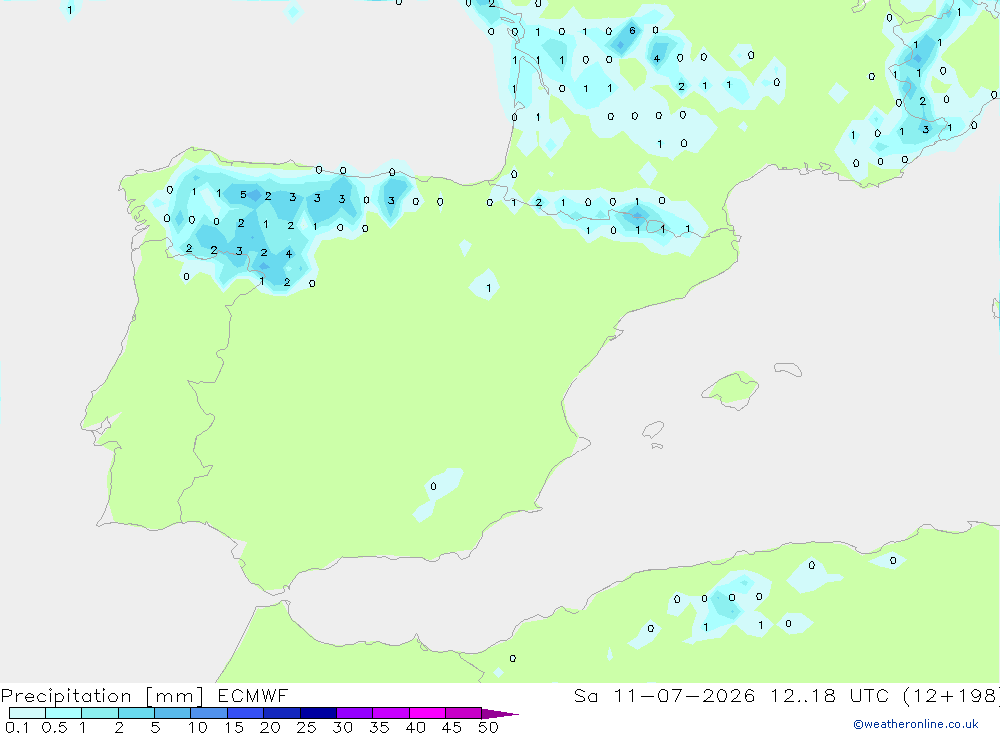Select the 2–5 mm legend color swatch
The height and width of the screenshot is (733, 1000).
tap(136, 713)
